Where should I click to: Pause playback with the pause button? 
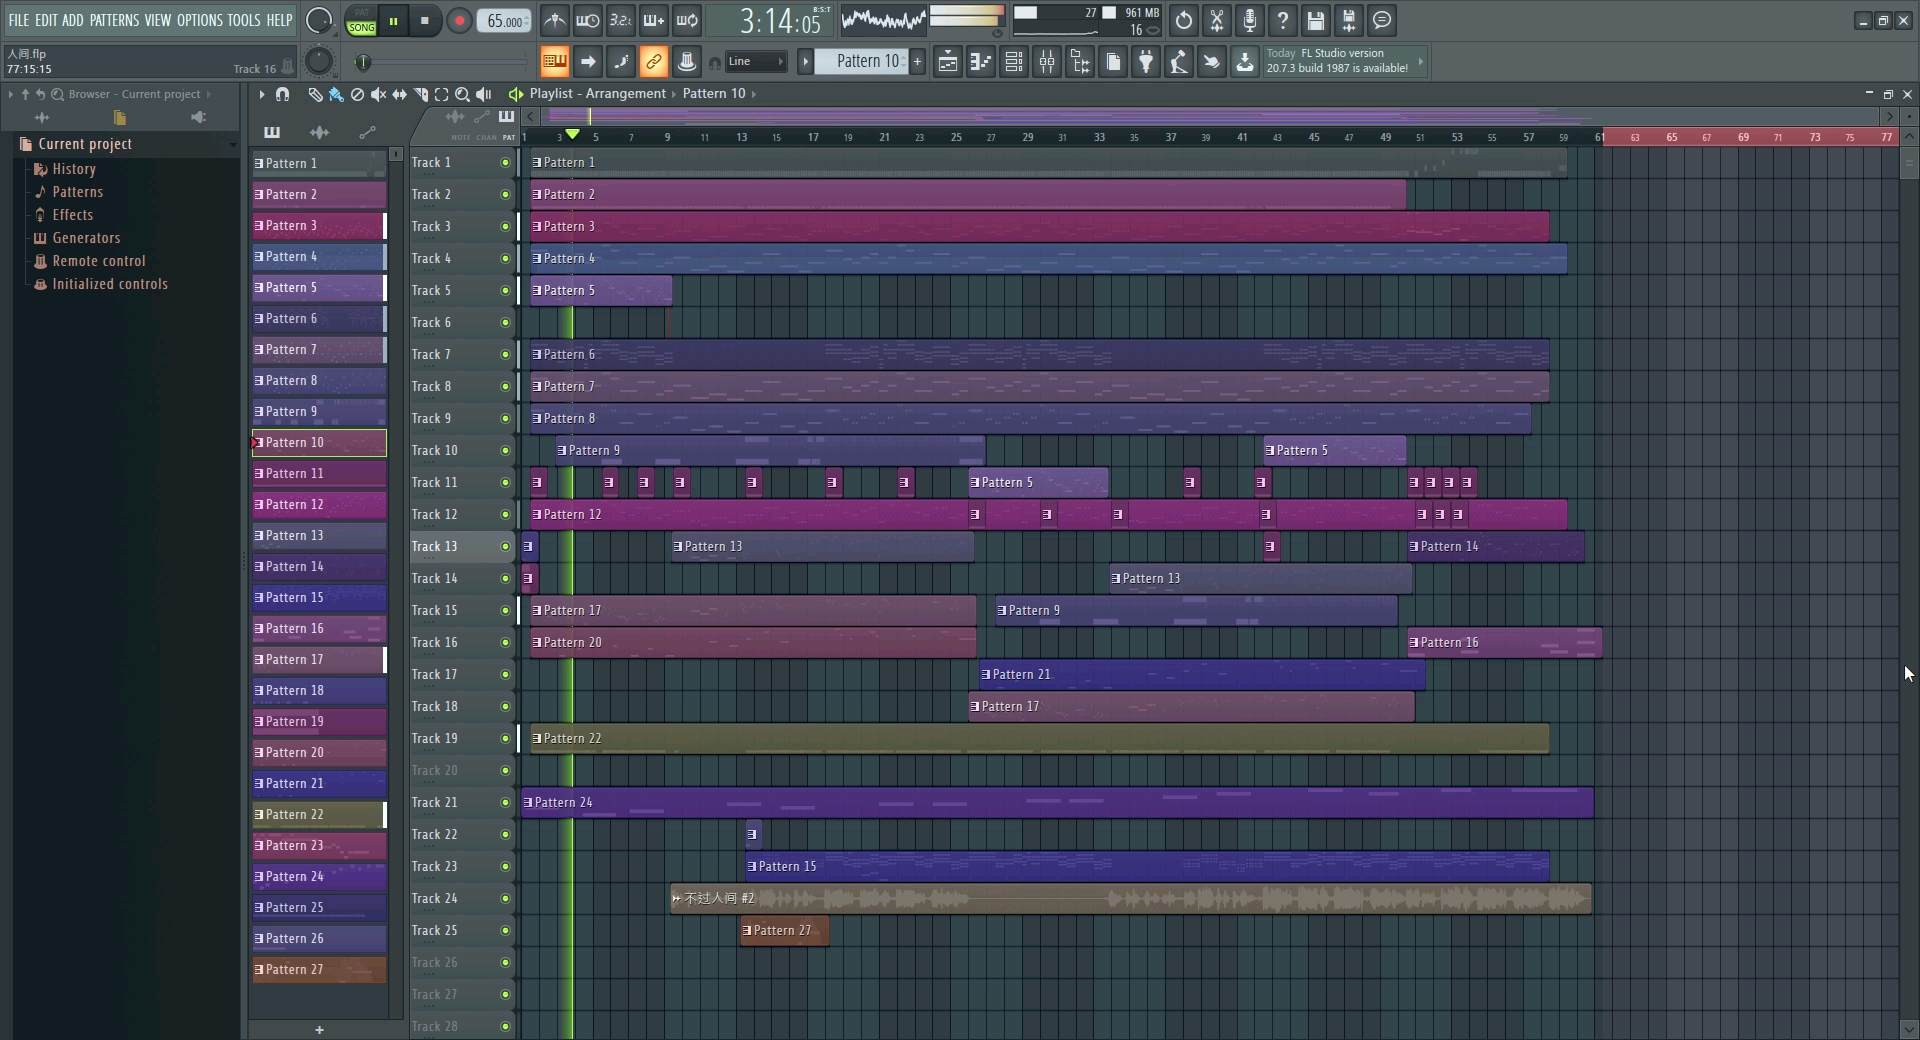tap(394, 21)
